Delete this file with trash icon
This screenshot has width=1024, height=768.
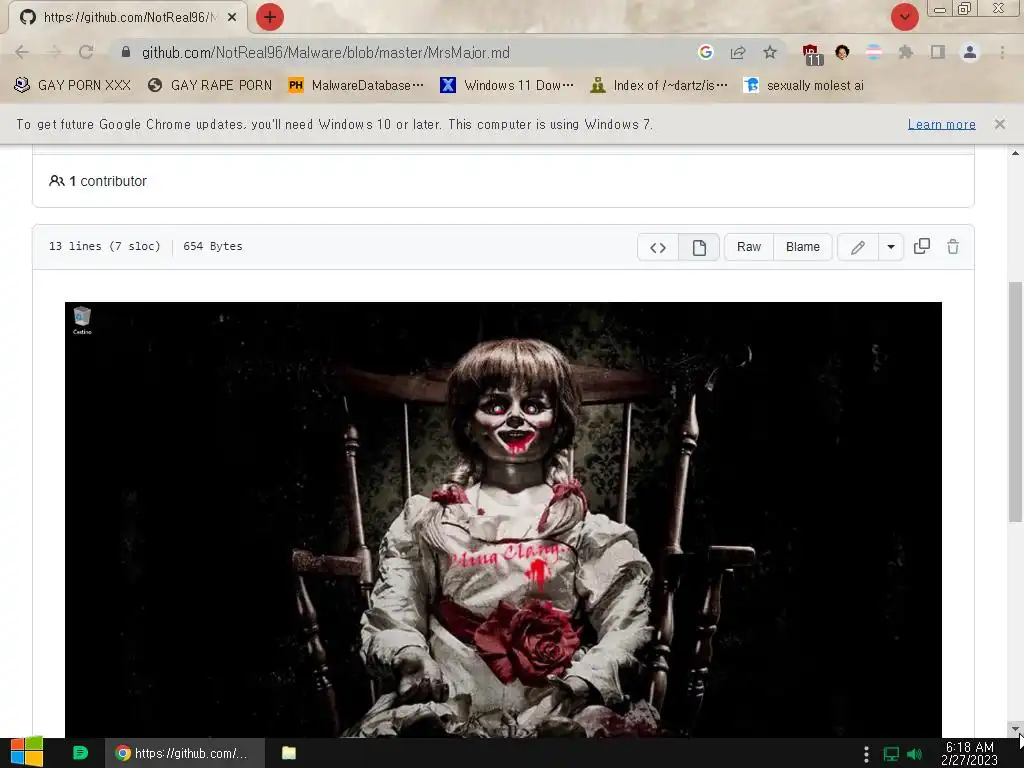[x=953, y=246]
